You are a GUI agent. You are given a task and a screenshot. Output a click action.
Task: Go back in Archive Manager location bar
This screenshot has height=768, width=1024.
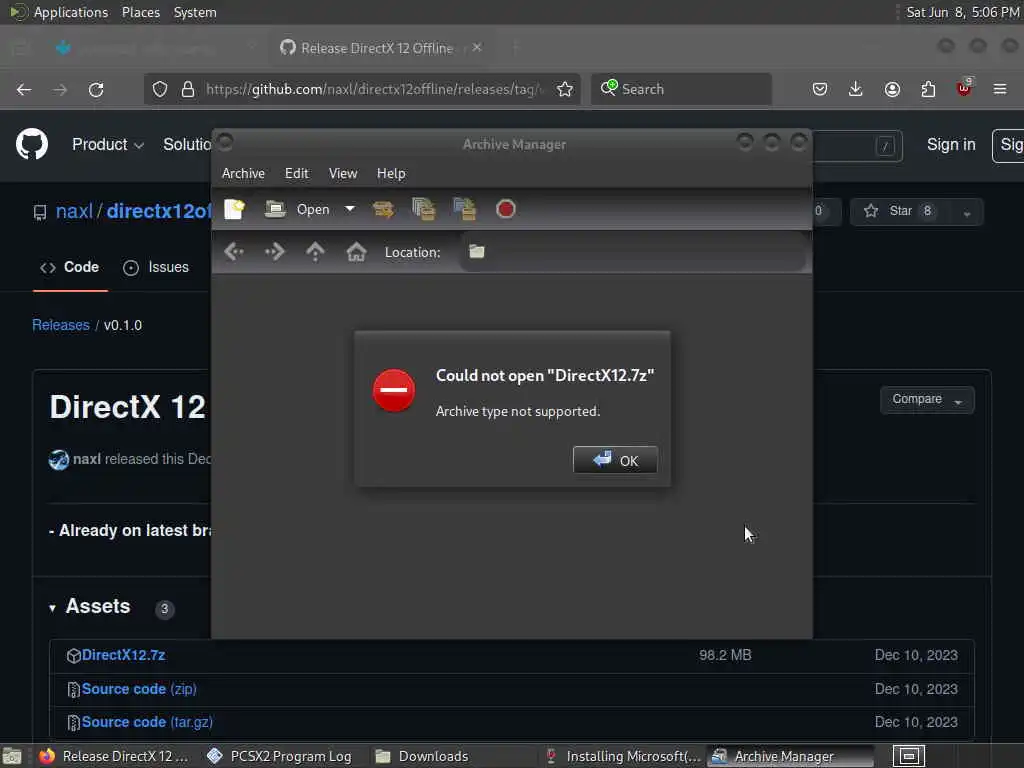(x=234, y=251)
